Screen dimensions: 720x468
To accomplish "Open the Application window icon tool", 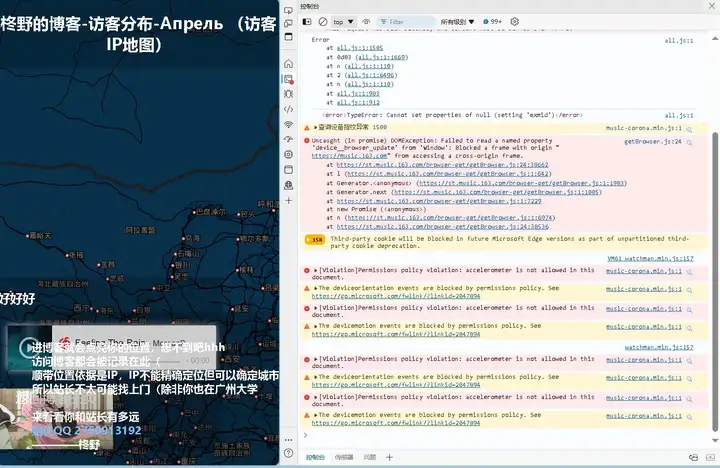I will 288,169.
